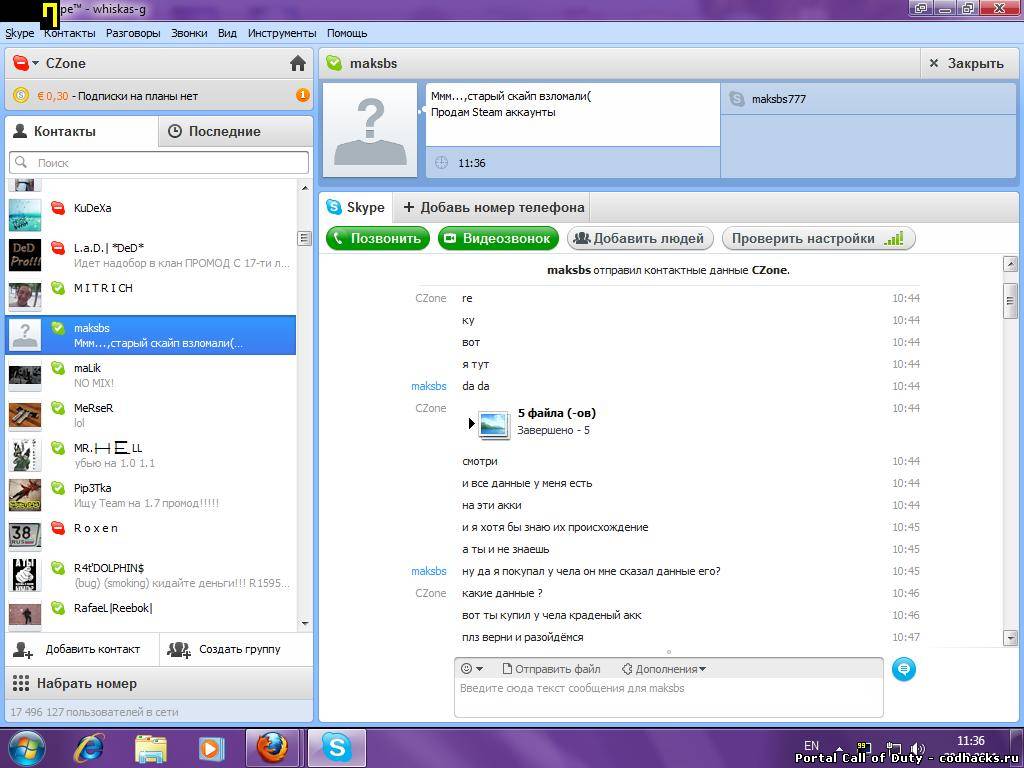Viewport: 1024px width, 768px height.
Task: Select the Skype conversation tab
Action: 356,208
